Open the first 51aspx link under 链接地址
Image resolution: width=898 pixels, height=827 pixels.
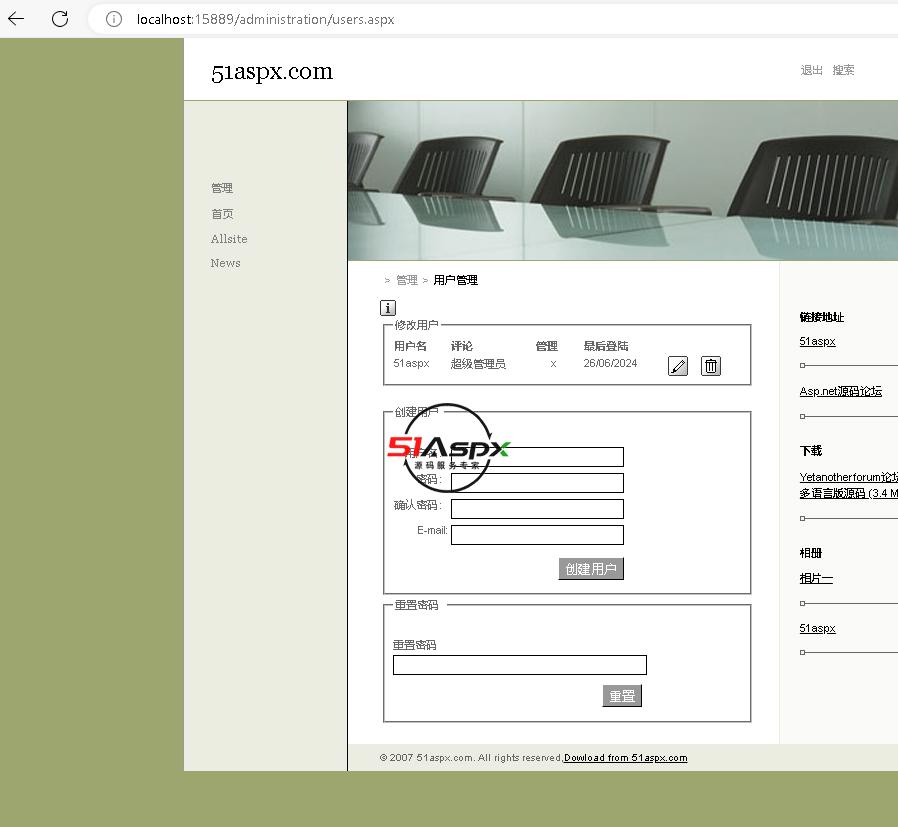point(817,341)
